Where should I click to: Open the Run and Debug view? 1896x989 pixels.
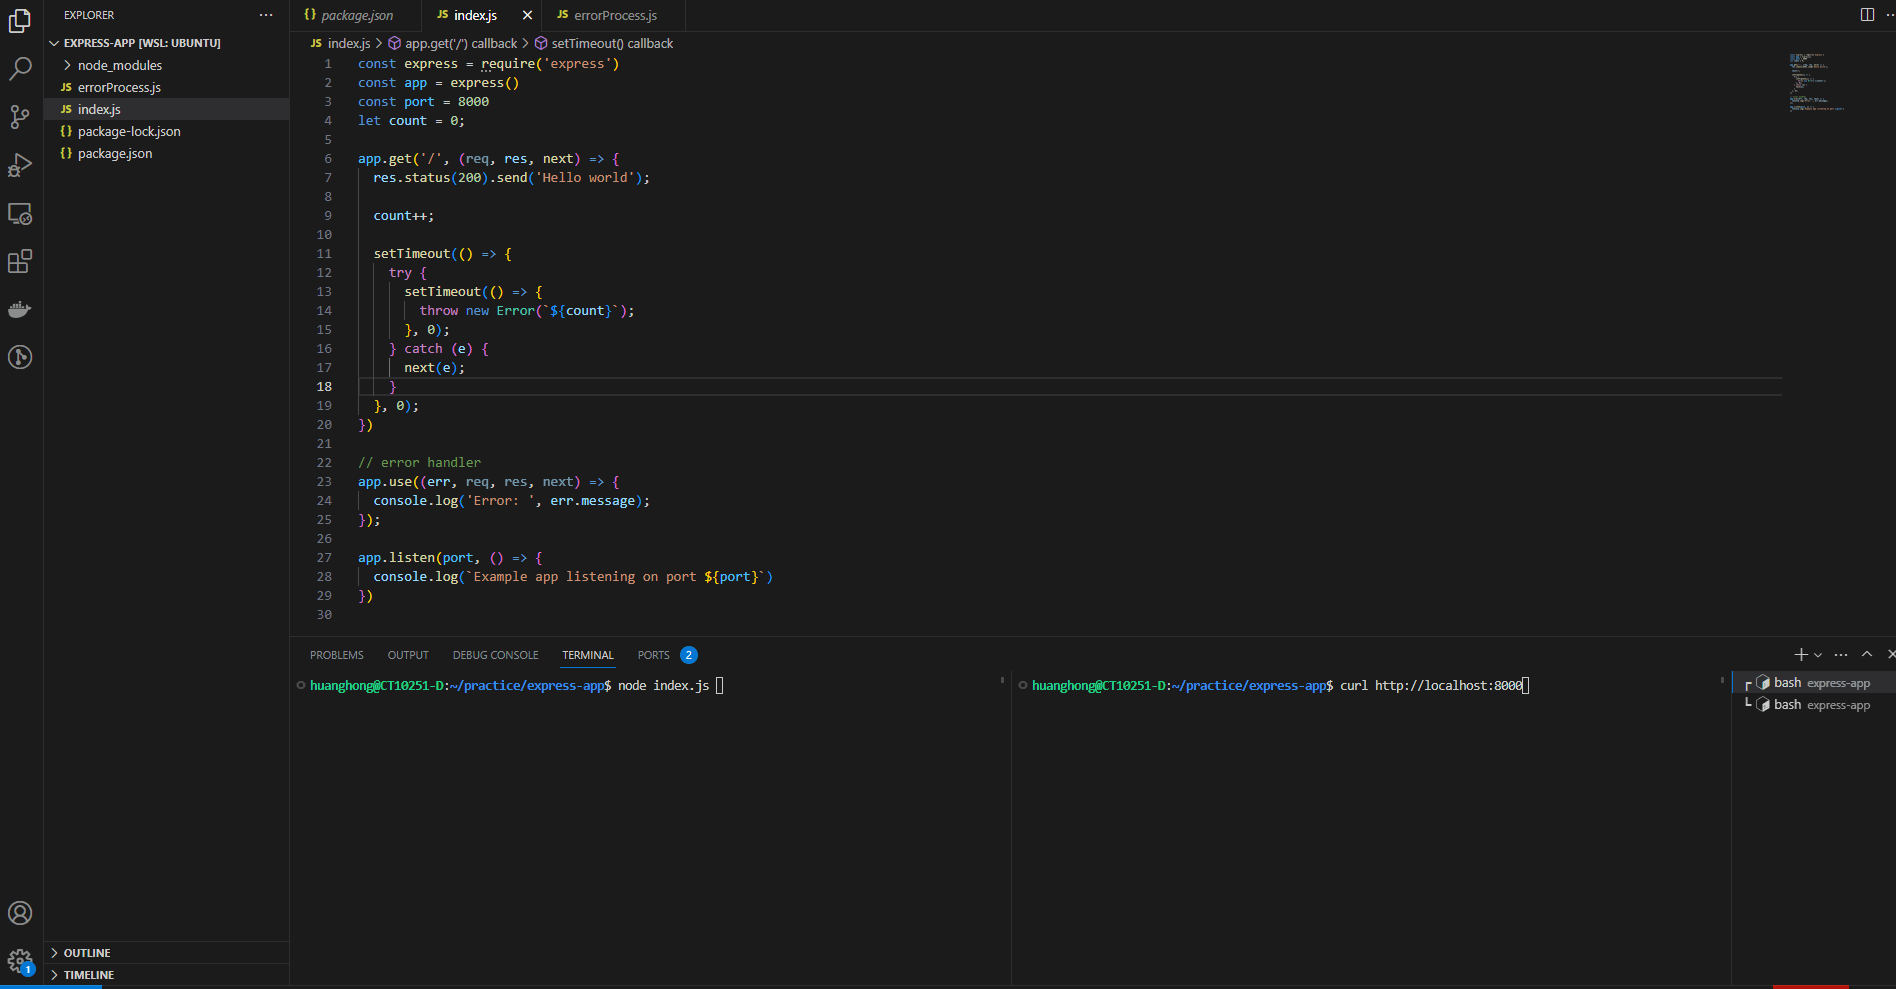click(20, 165)
